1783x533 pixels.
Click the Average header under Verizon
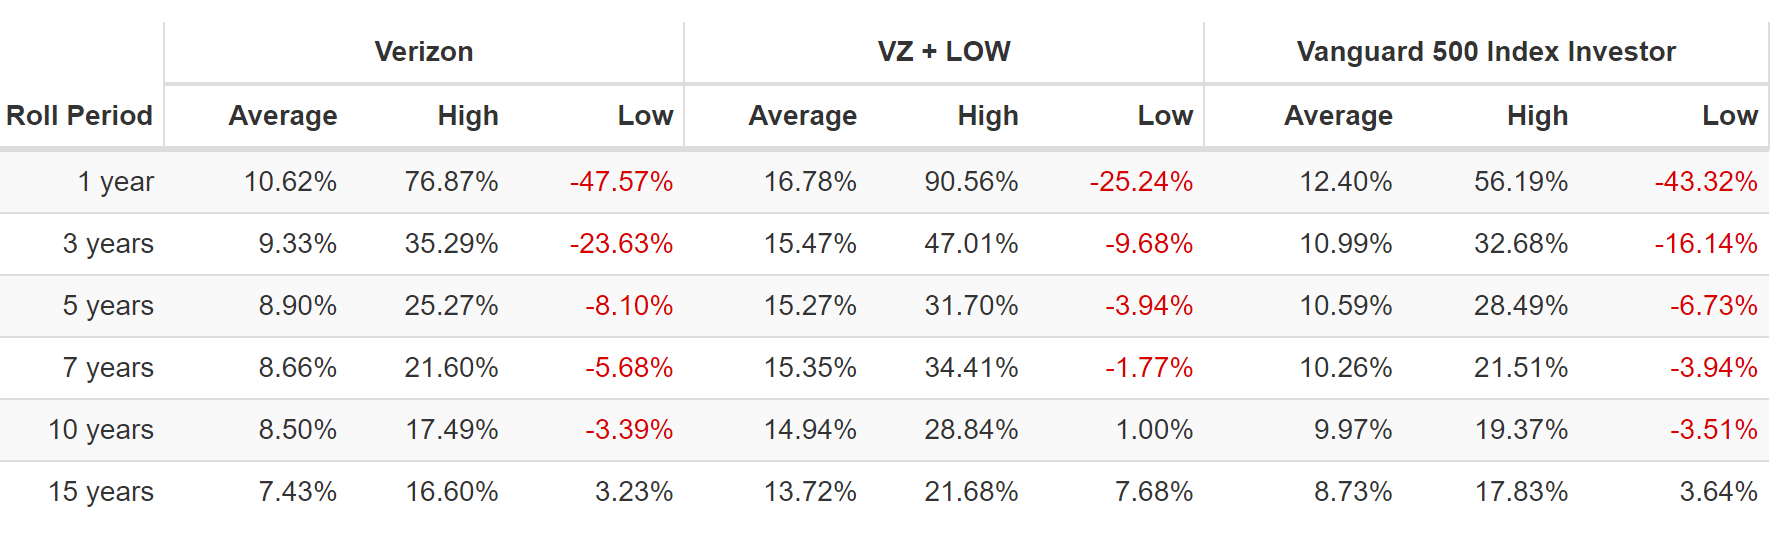283,116
